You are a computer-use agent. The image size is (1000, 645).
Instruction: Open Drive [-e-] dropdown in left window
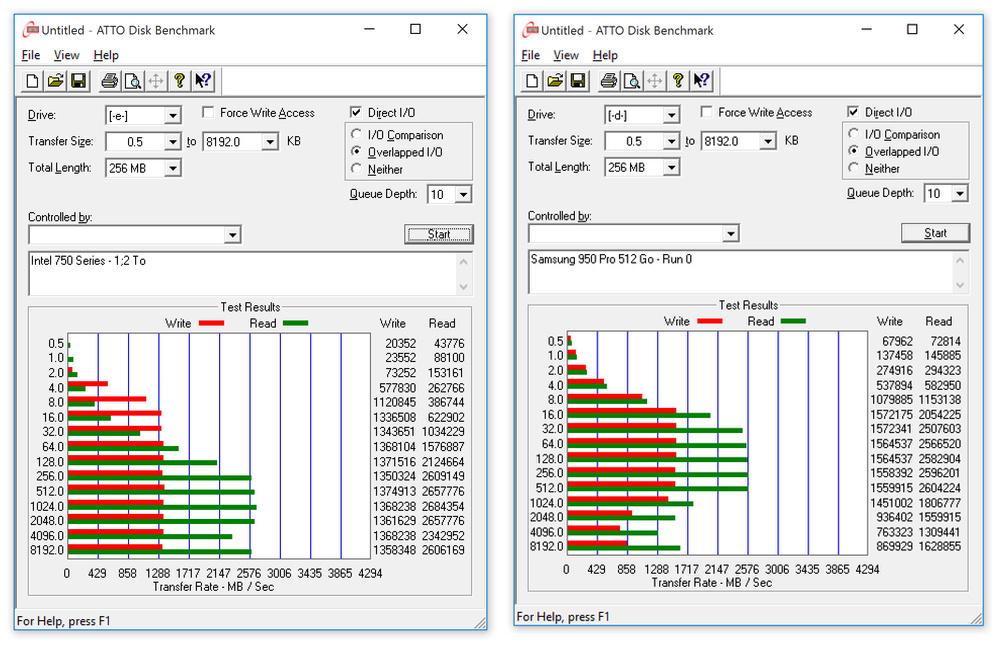click(x=172, y=115)
